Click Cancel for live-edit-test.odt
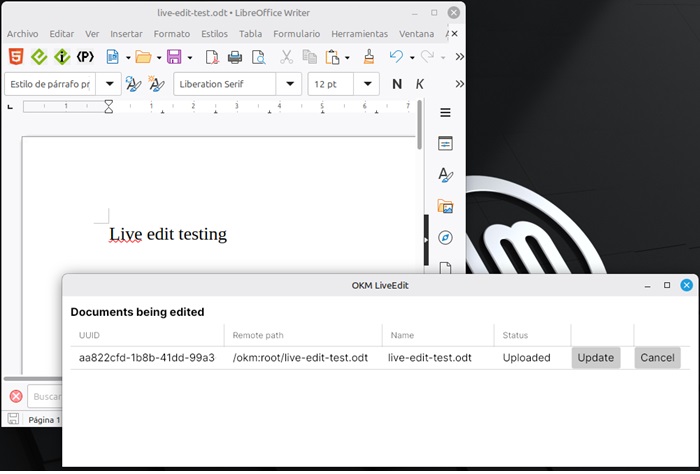The width and height of the screenshot is (700, 474). click(x=658, y=358)
